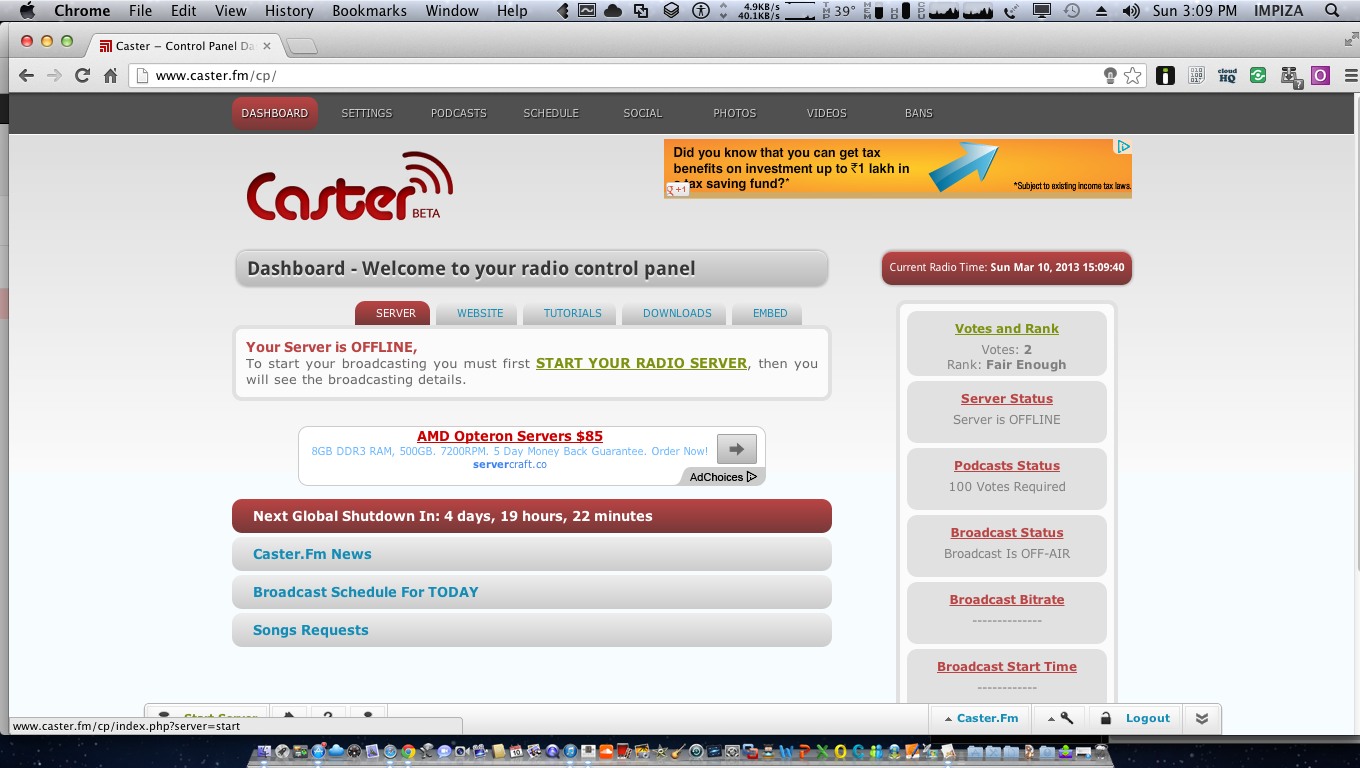Expand Broadcast Schedule For TODAY section
Viewport: 1360px width, 768px height.
tap(532, 592)
